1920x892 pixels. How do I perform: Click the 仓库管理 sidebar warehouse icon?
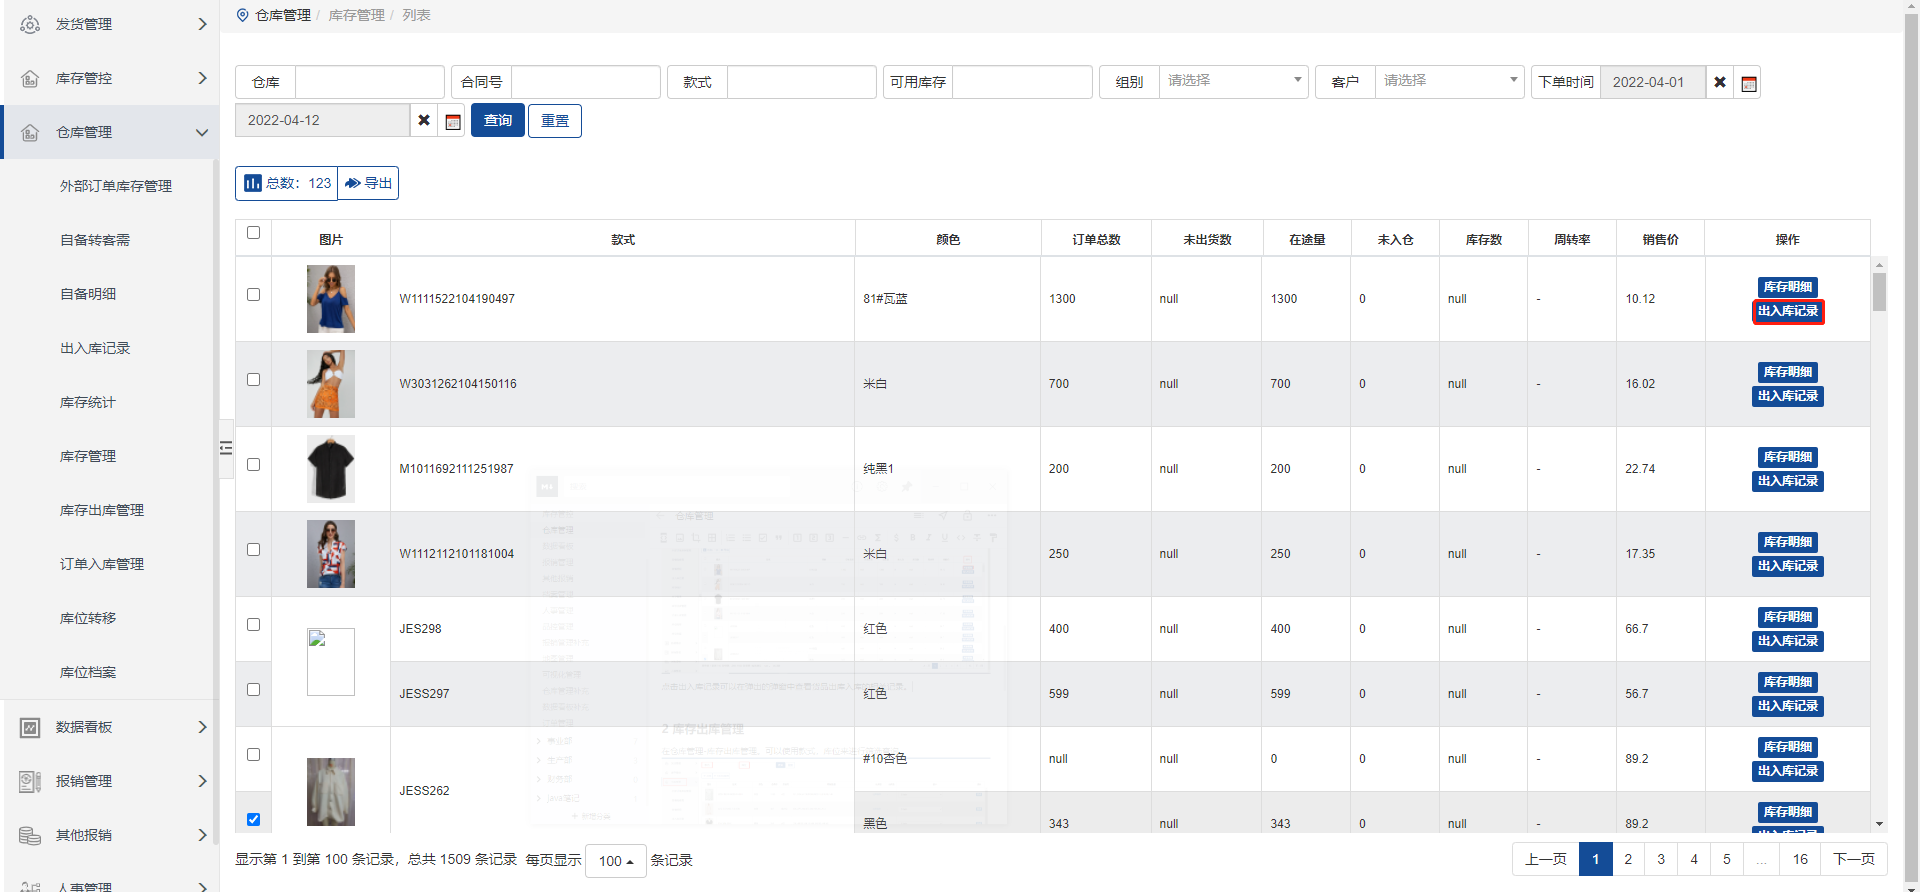point(30,132)
